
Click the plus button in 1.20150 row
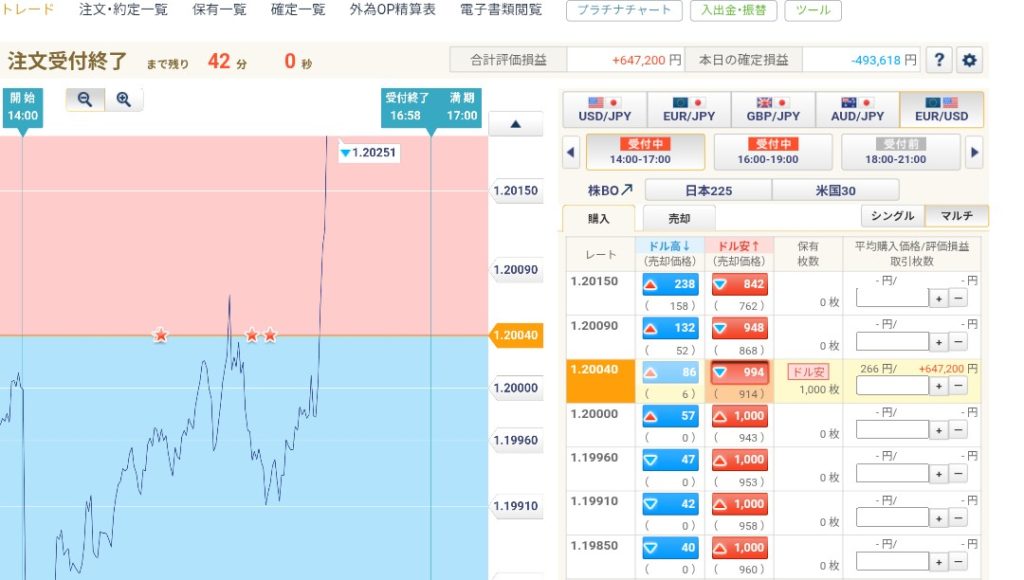click(x=939, y=298)
